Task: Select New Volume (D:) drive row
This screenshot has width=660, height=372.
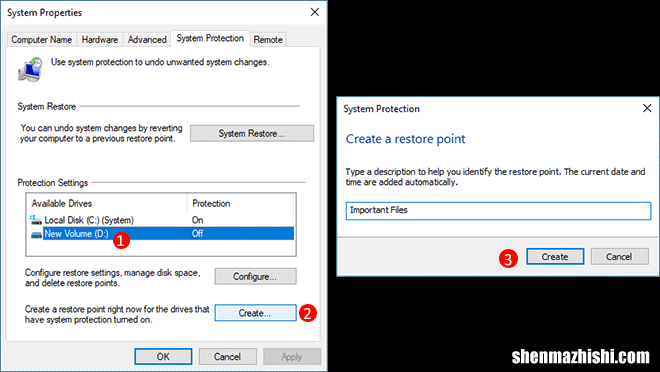Action: (162, 234)
